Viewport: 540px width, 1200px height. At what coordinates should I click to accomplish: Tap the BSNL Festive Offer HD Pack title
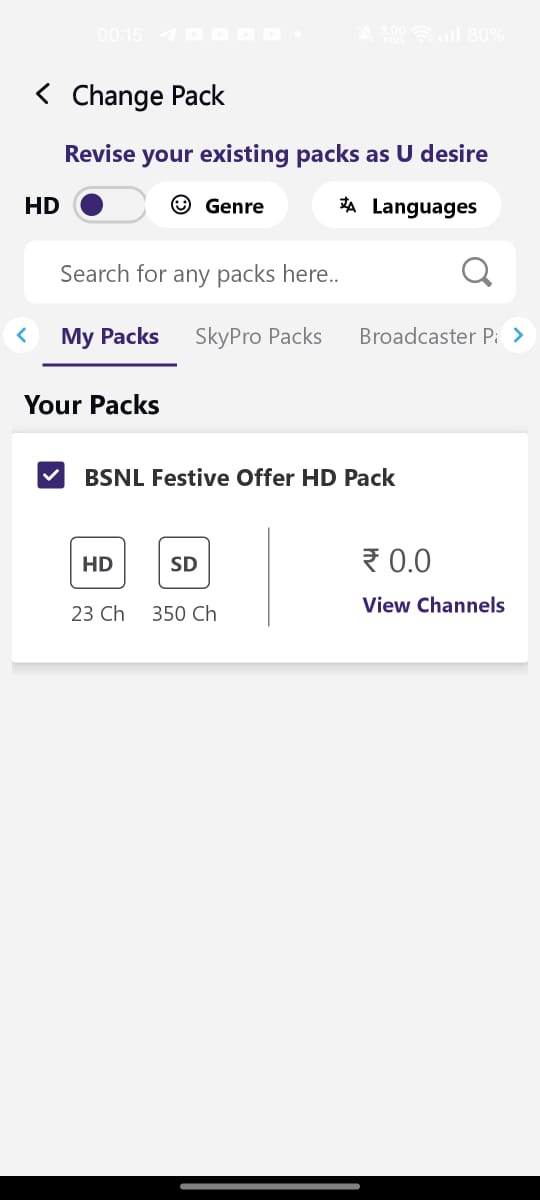[240, 477]
